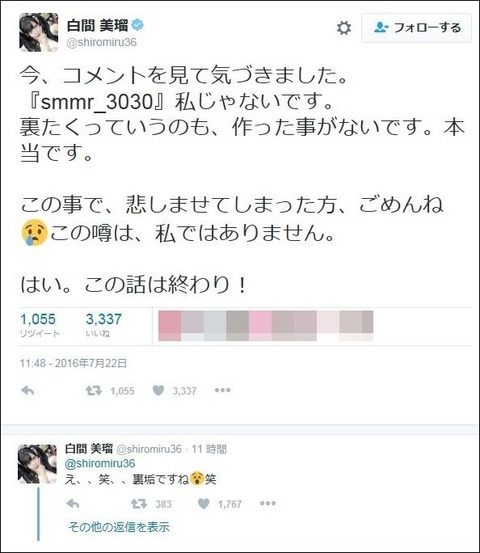Open more options on the reply tweet
The height and width of the screenshot is (553, 480).
coord(268,503)
